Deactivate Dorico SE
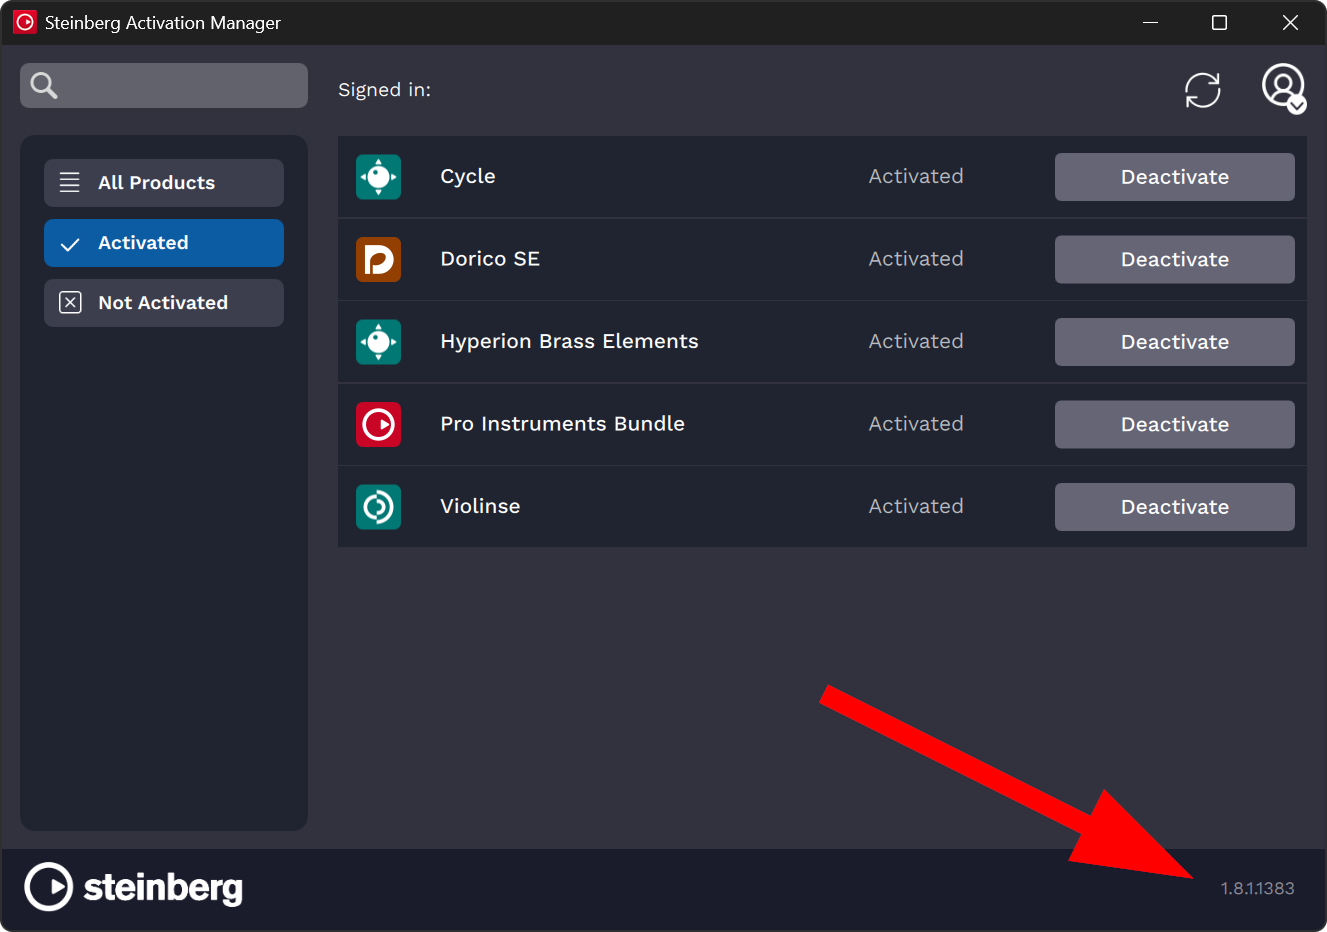Viewport: 1327px width, 932px height. point(1175,260)
